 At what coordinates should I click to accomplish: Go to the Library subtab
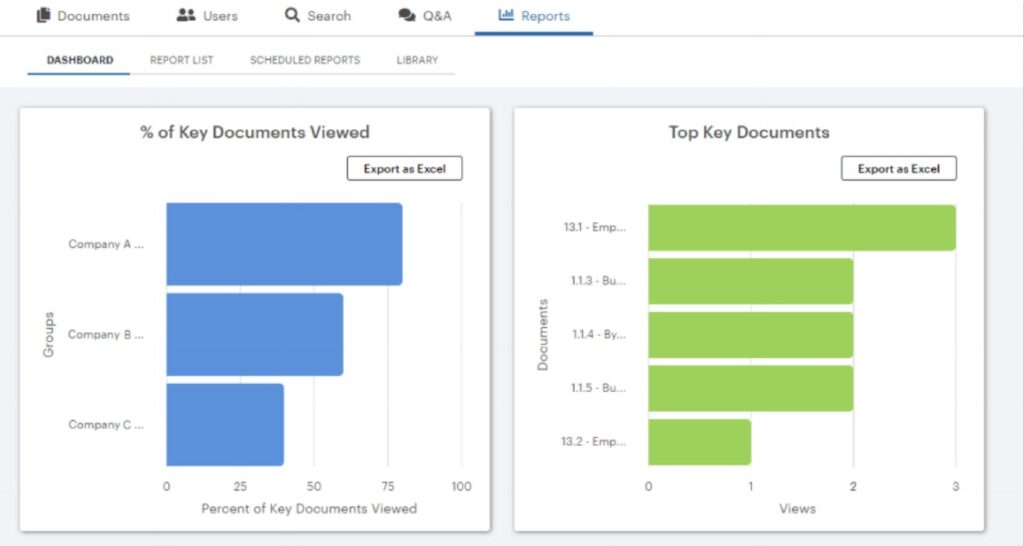tap(417, 60)
